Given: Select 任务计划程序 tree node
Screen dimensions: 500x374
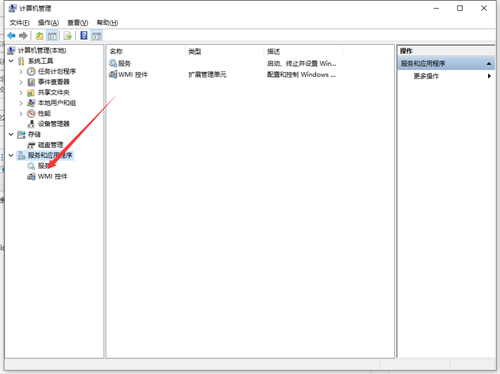Looking at the screenshot, I should coord(57,71).
